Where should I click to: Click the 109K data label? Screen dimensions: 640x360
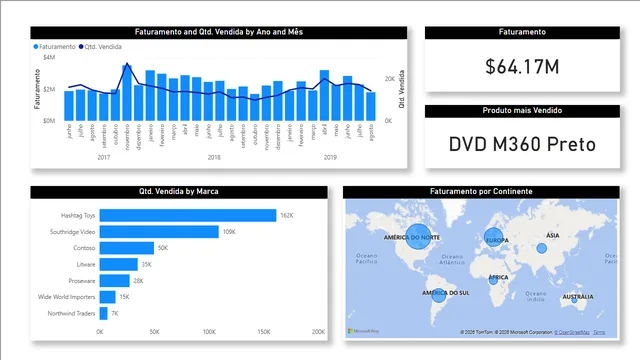229,232
